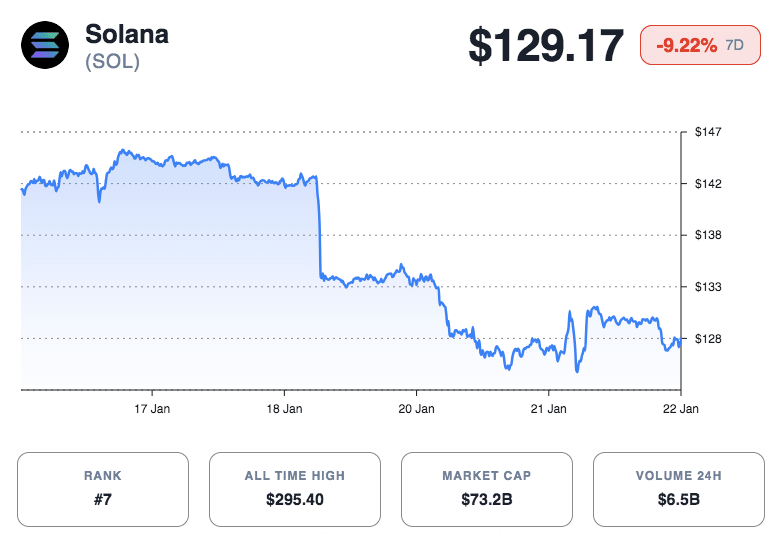This screenshot has width=779, height=534.
Task: Click the $129.17 current price
Action: (546, 46)
